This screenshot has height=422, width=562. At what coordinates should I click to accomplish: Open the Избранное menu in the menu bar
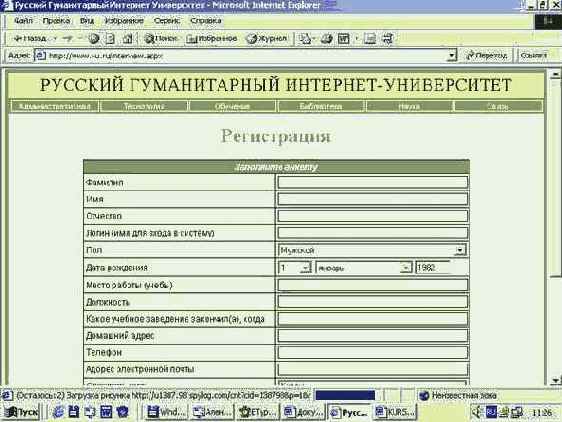[124, 21]
